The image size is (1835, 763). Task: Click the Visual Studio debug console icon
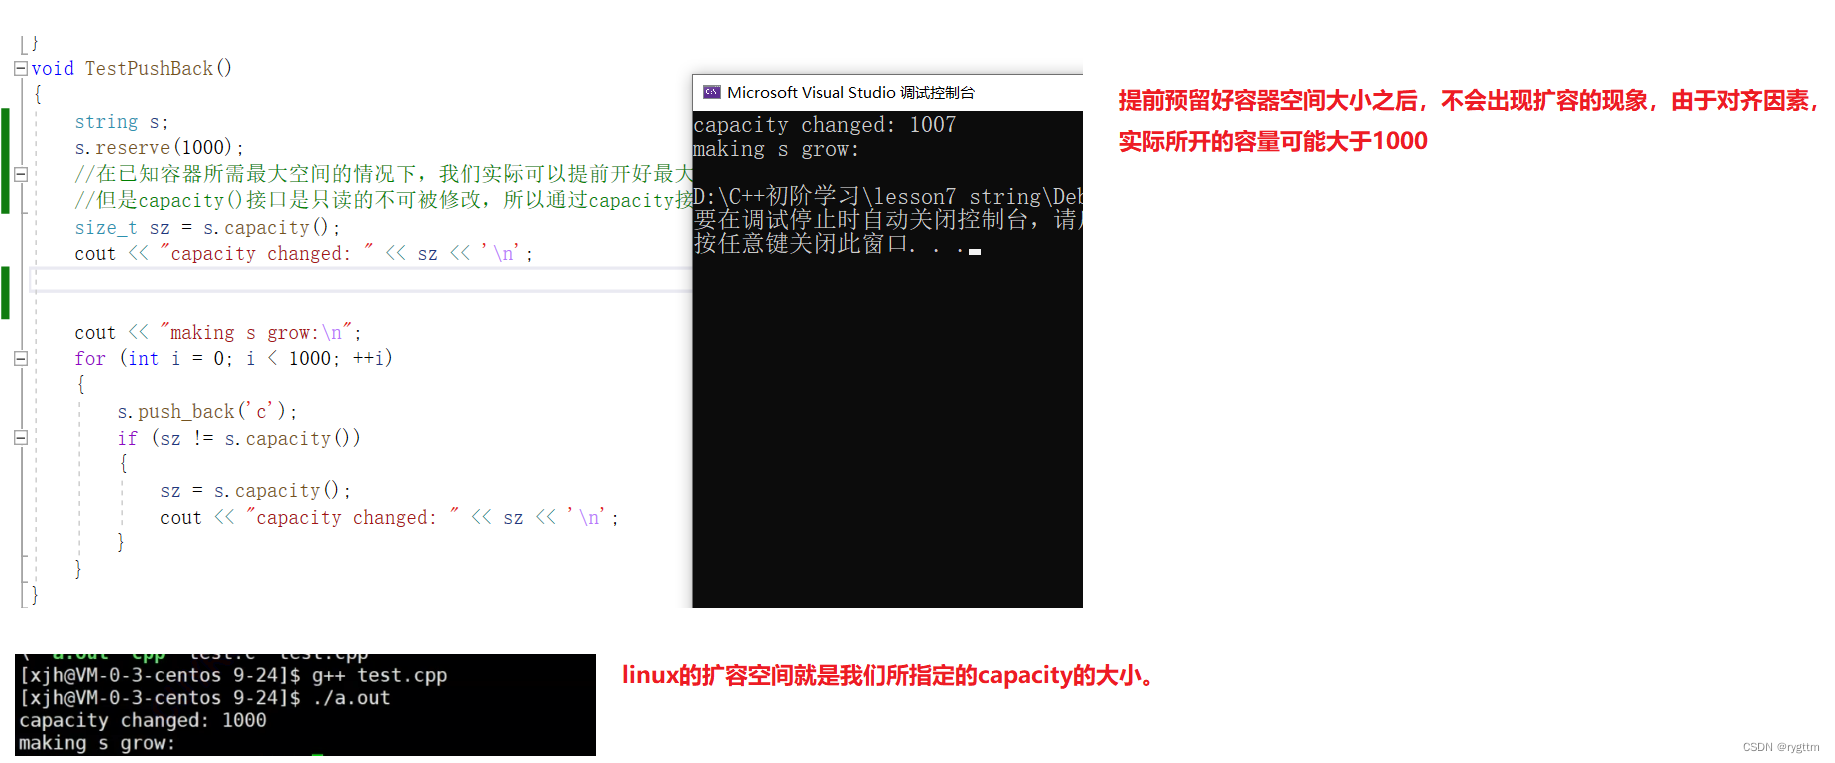tap(712, 92)
